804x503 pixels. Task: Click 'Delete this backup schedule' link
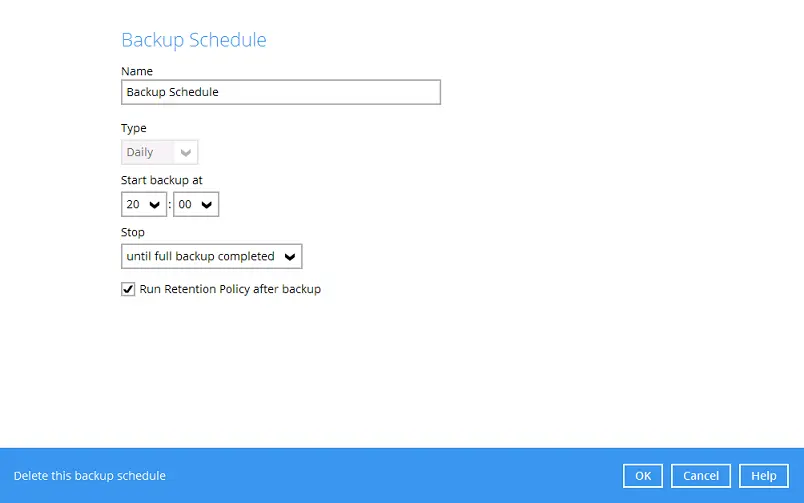(x=90, y=476)
